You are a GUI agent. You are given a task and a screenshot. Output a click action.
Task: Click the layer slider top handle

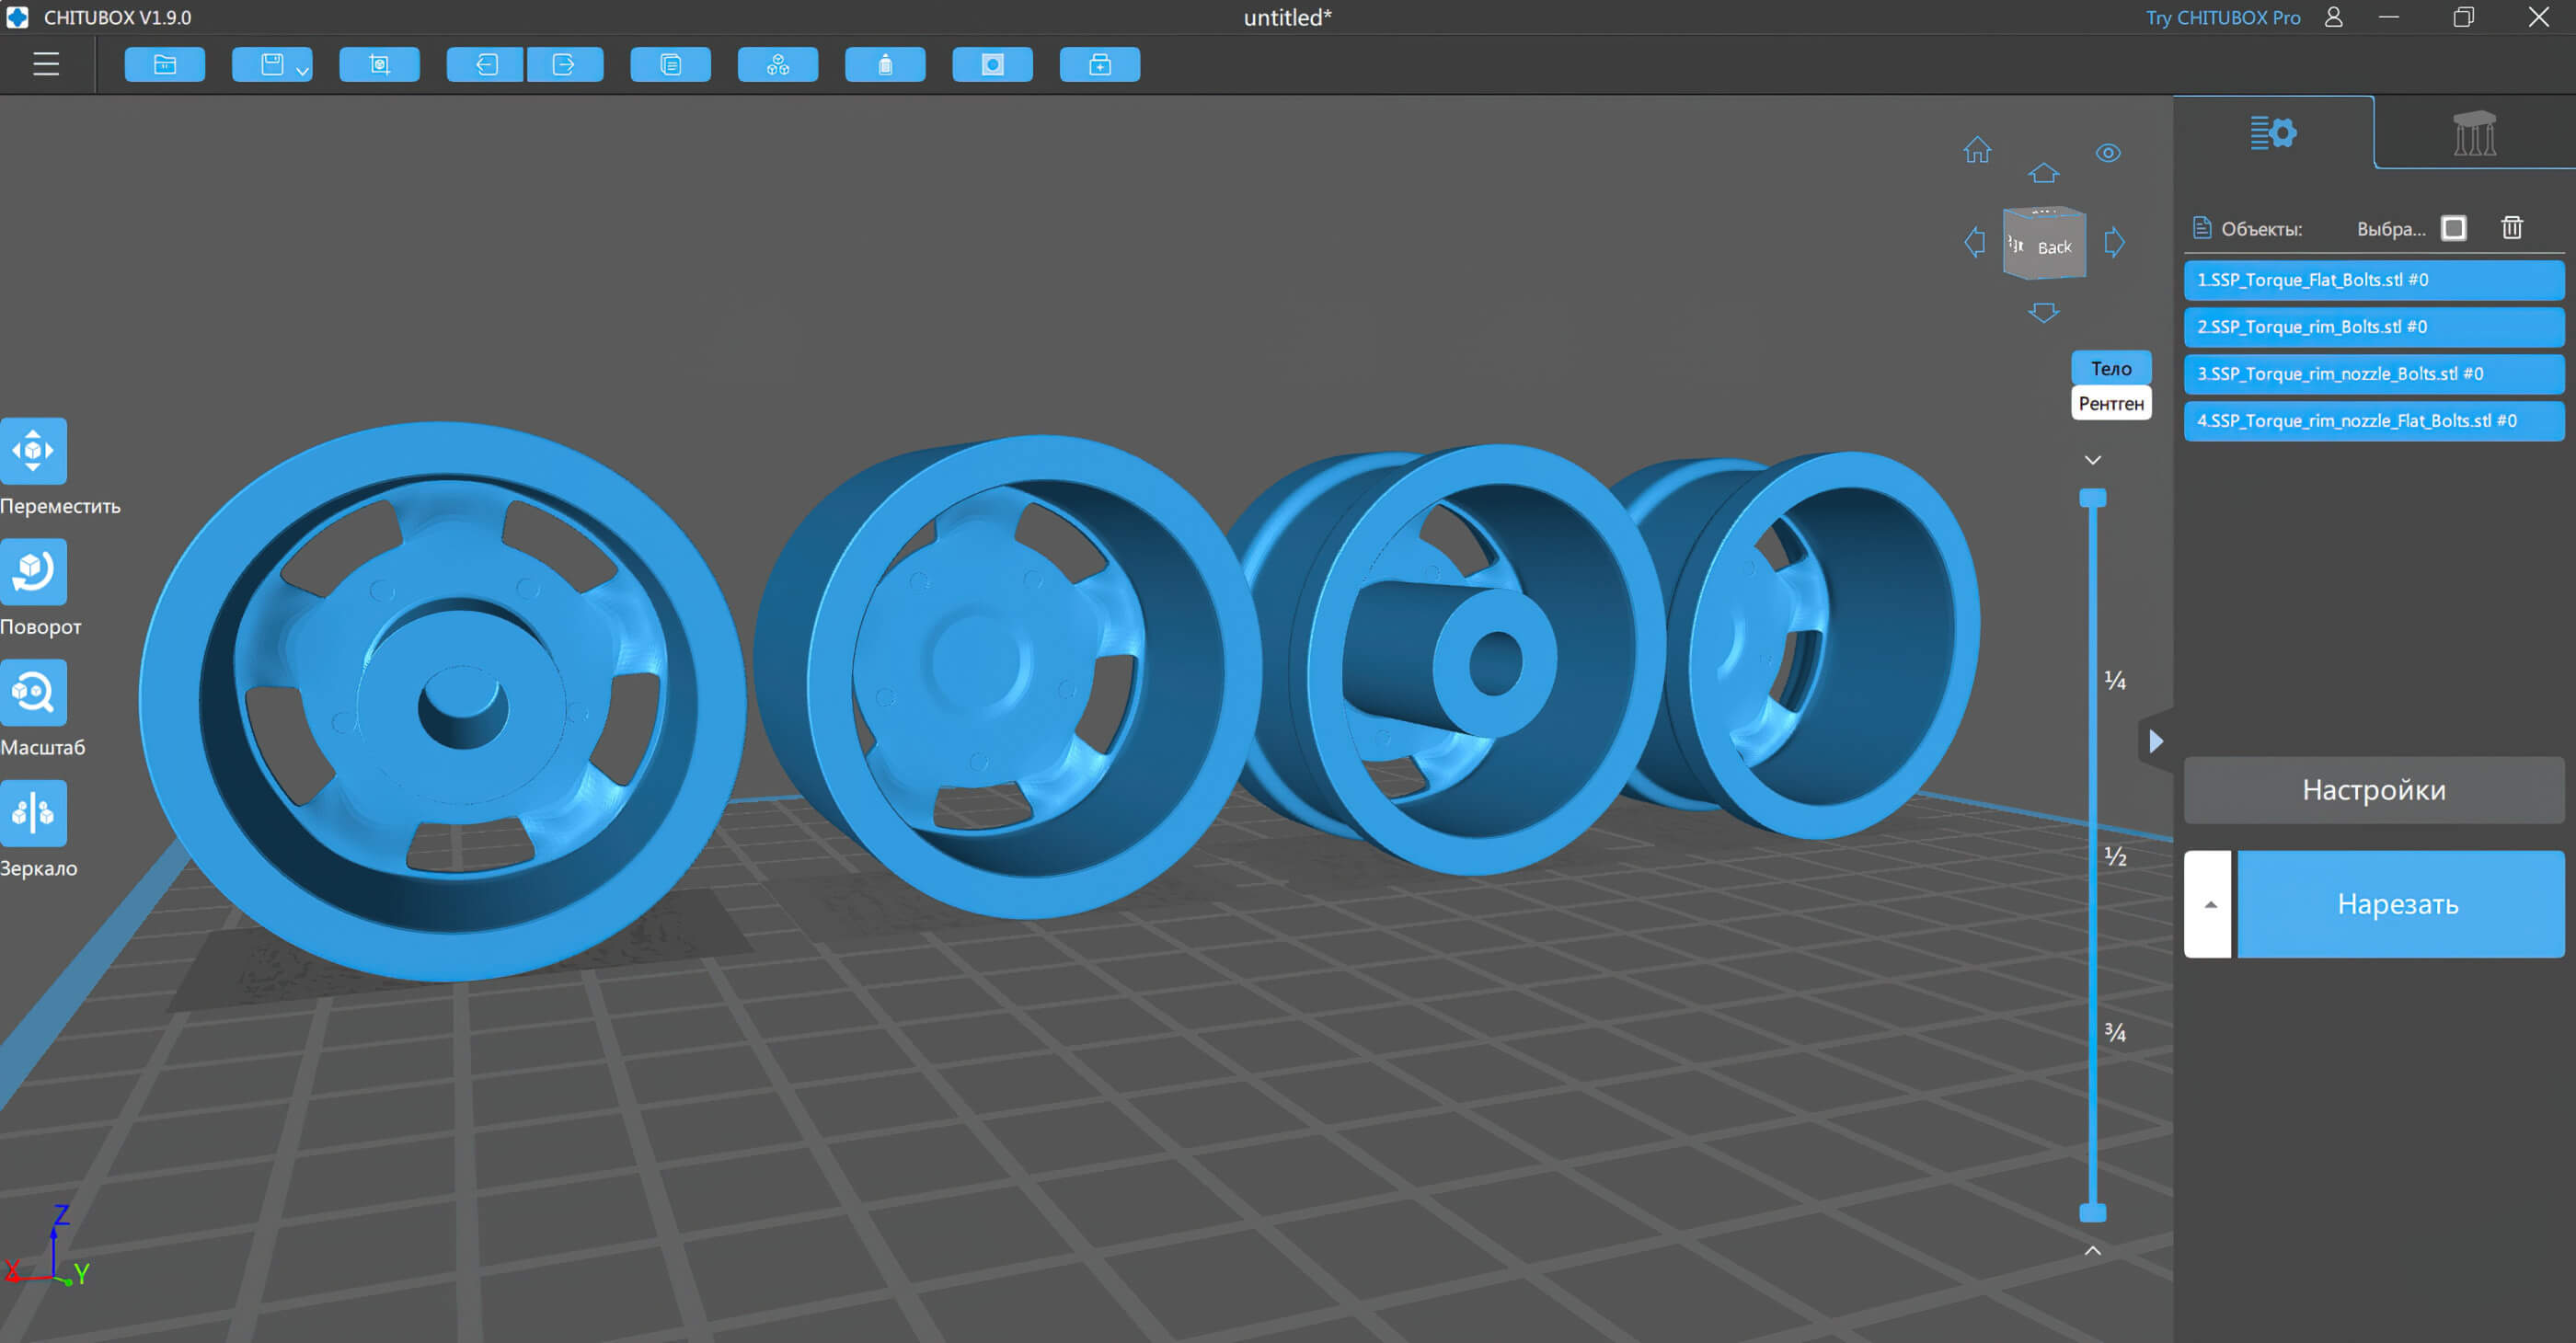pos(2093,498)
